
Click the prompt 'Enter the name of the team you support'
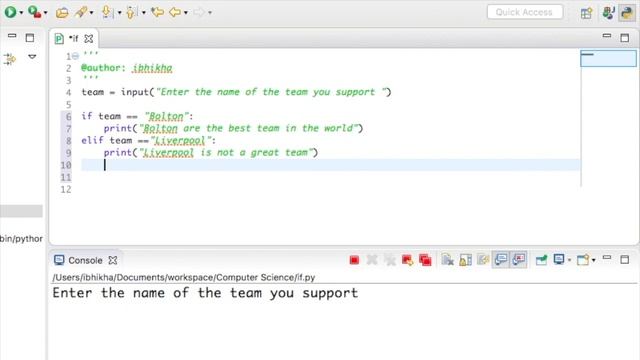click(x=205, y=293)
